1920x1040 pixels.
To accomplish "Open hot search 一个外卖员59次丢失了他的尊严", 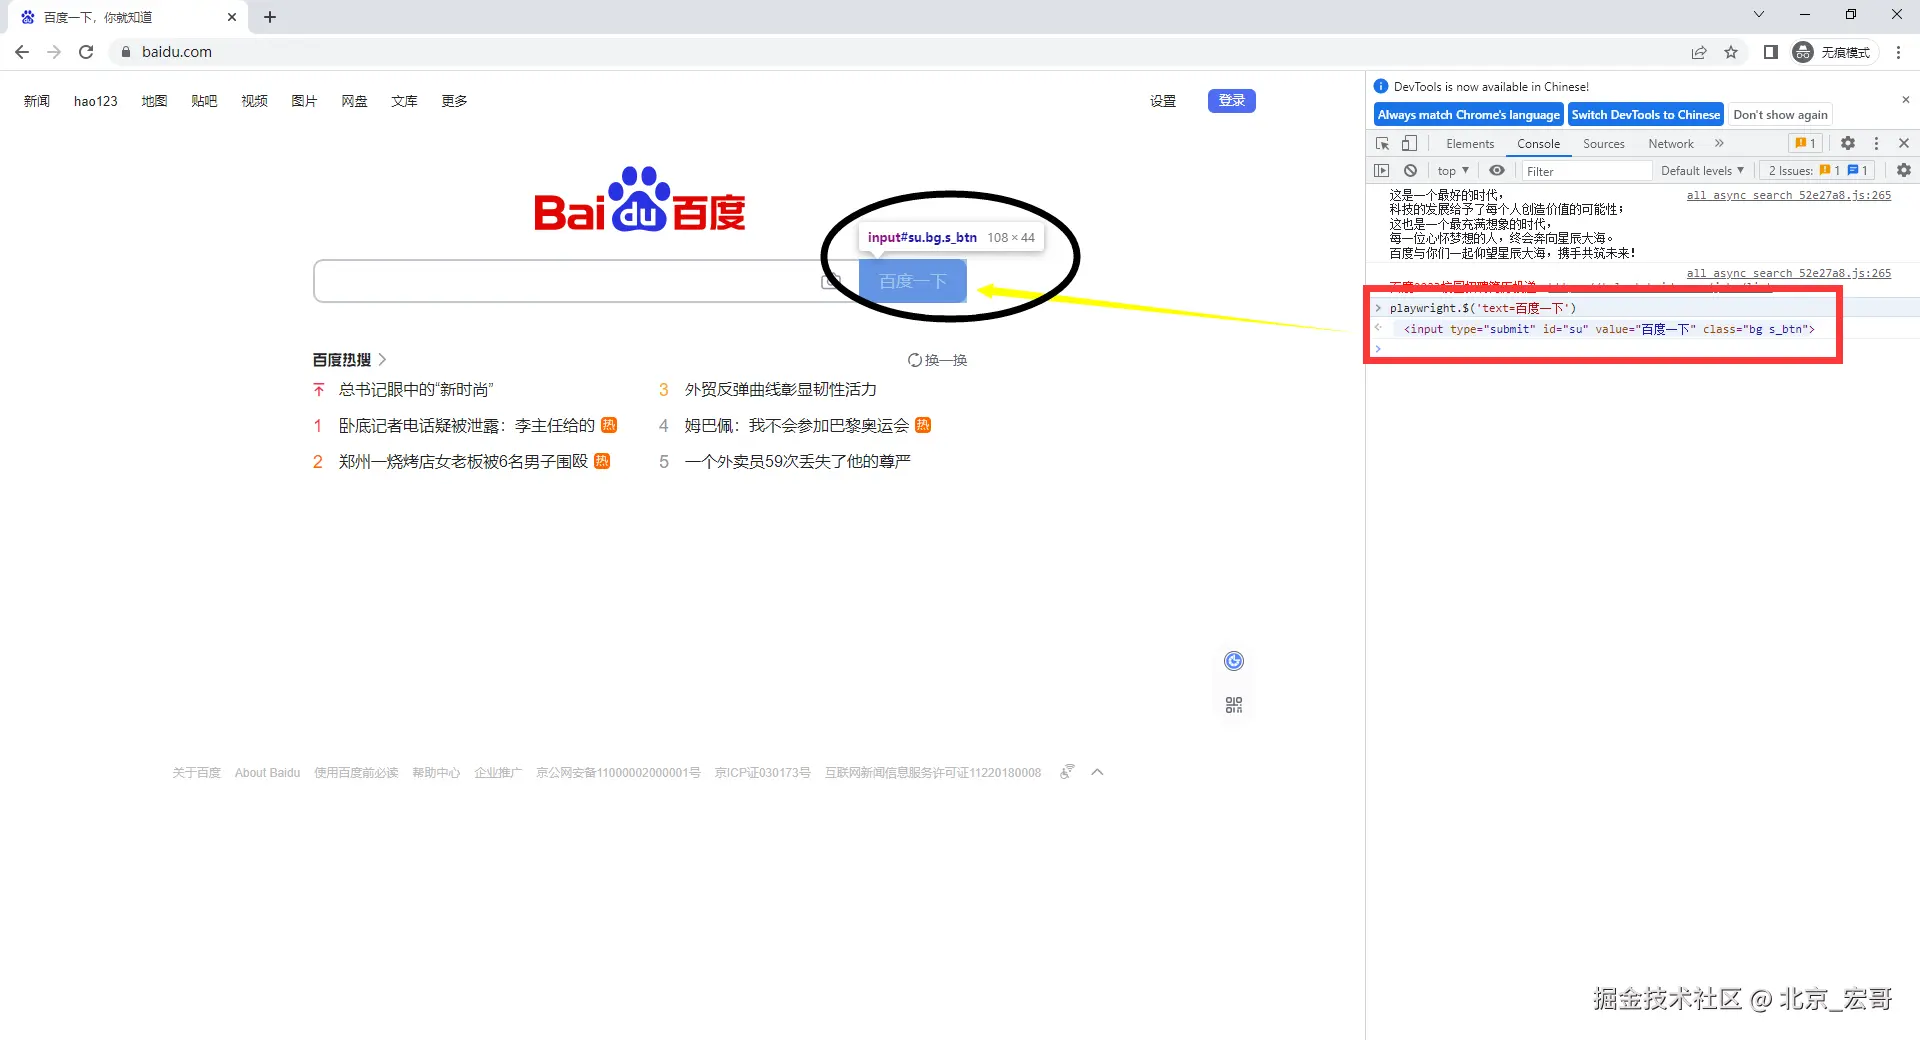I will [x=797, y=462].
